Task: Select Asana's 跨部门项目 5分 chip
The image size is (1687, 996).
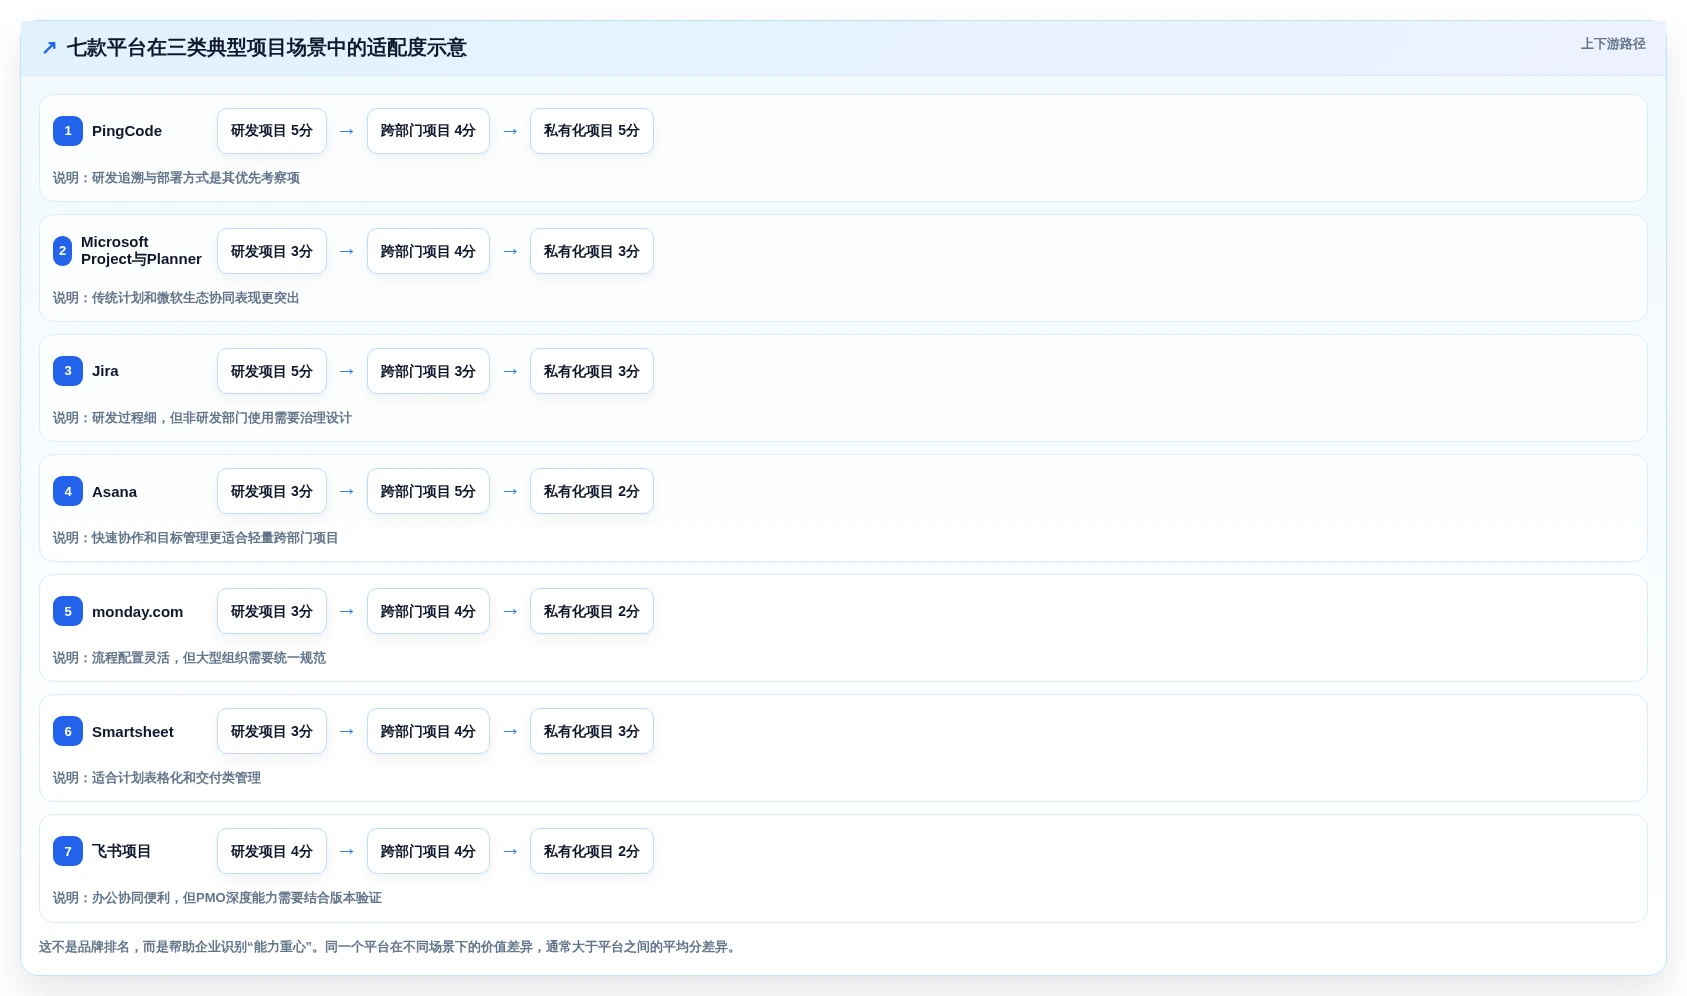Action: point(428,491)
